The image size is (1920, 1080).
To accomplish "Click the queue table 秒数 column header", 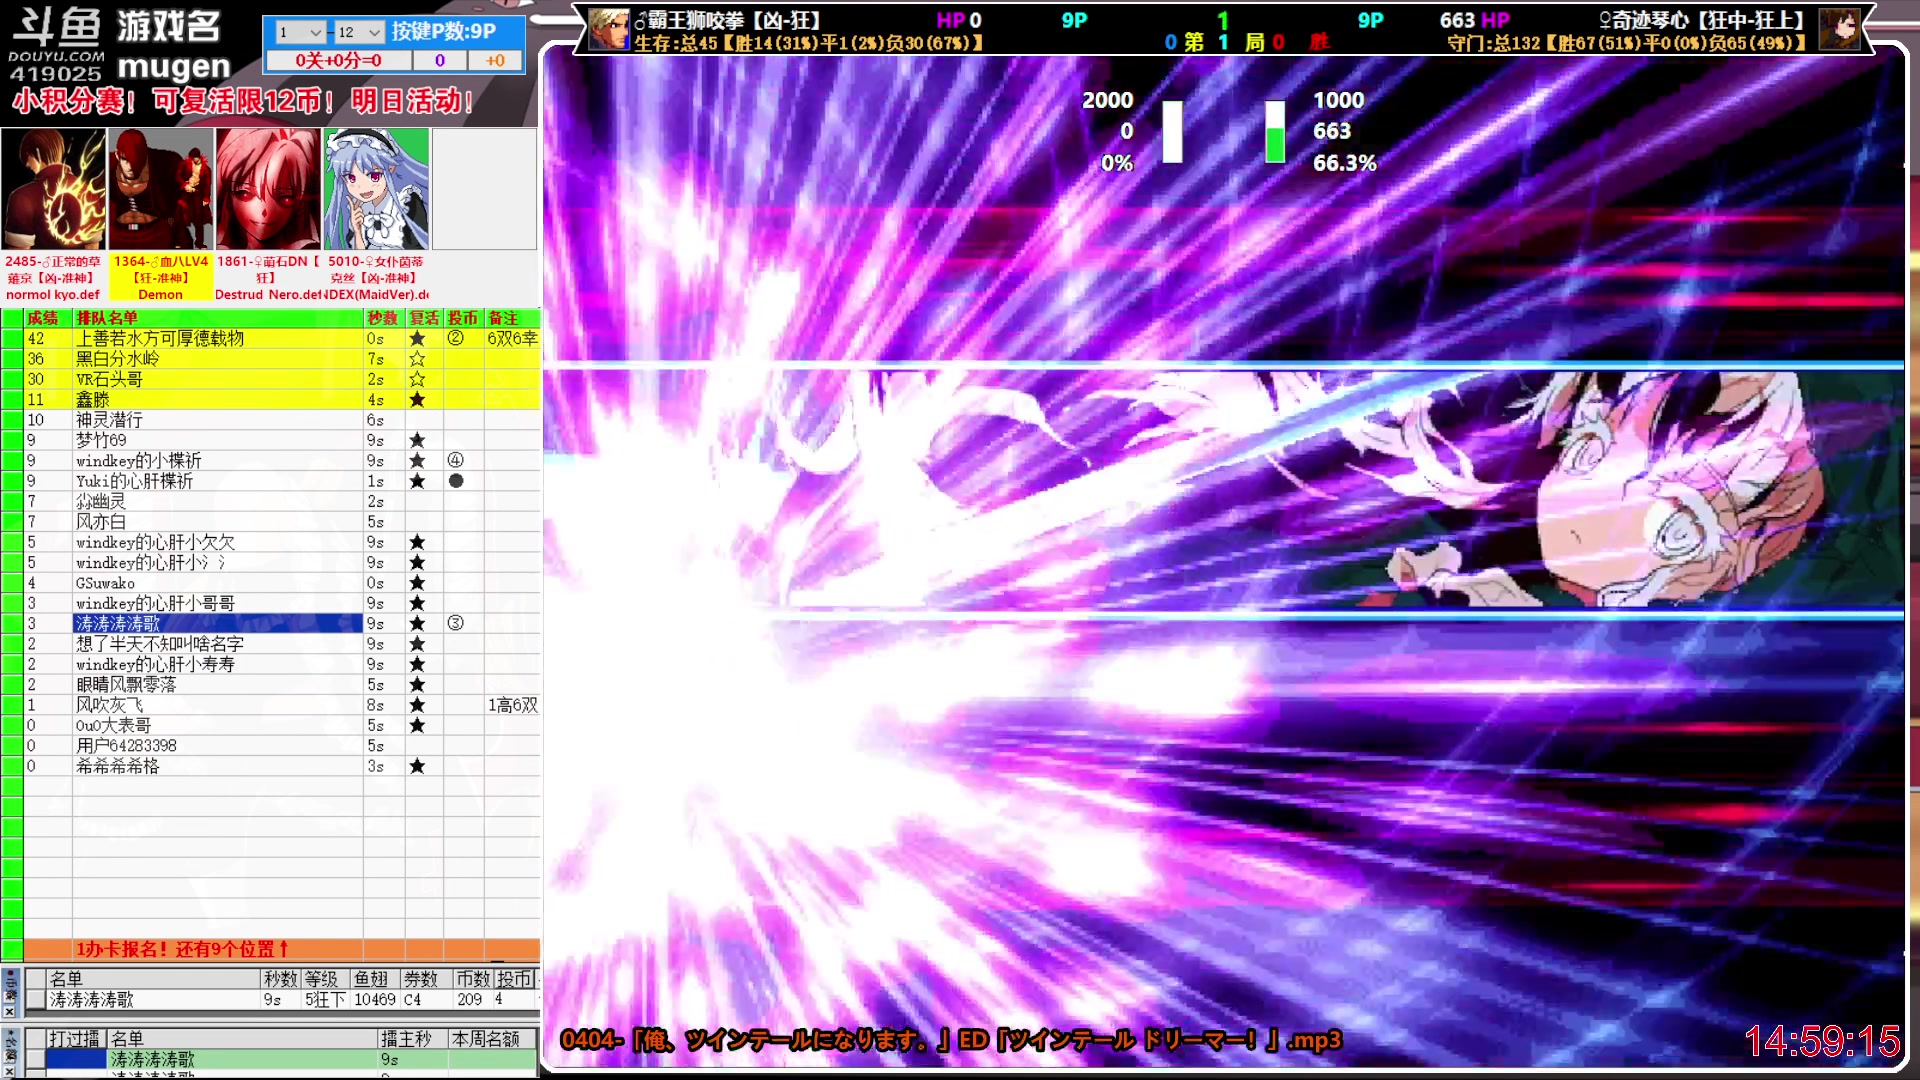I will tap(384, 318).
